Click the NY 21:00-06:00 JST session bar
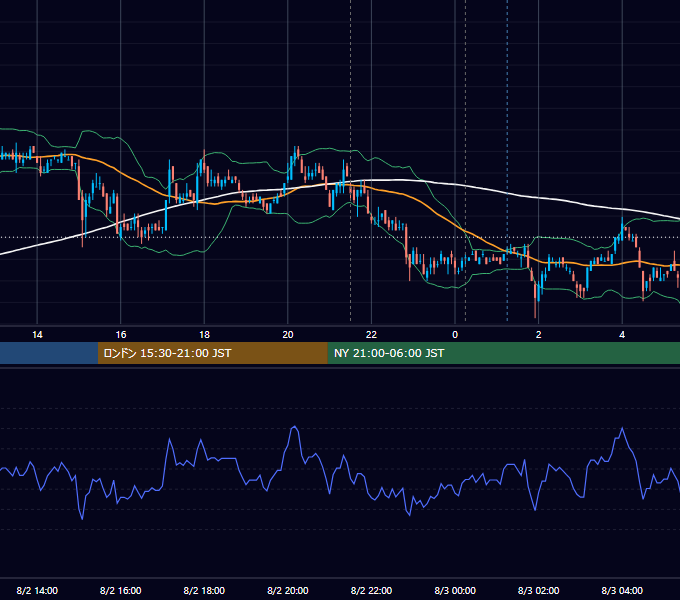This screenshot has height=600, width=680. (503, 353)
